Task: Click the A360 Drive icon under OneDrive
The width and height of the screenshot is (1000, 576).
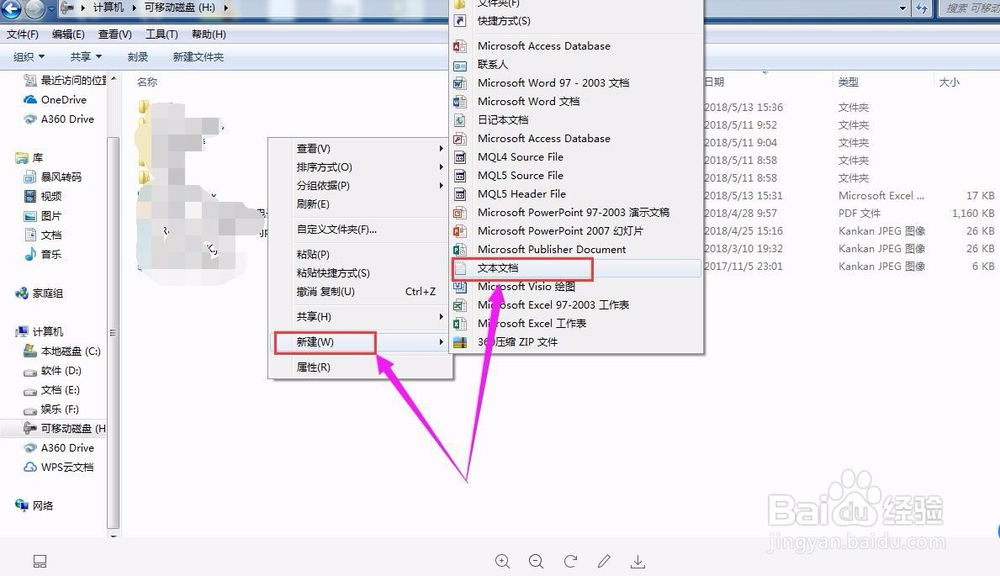Action: click(x=29, y=119)
